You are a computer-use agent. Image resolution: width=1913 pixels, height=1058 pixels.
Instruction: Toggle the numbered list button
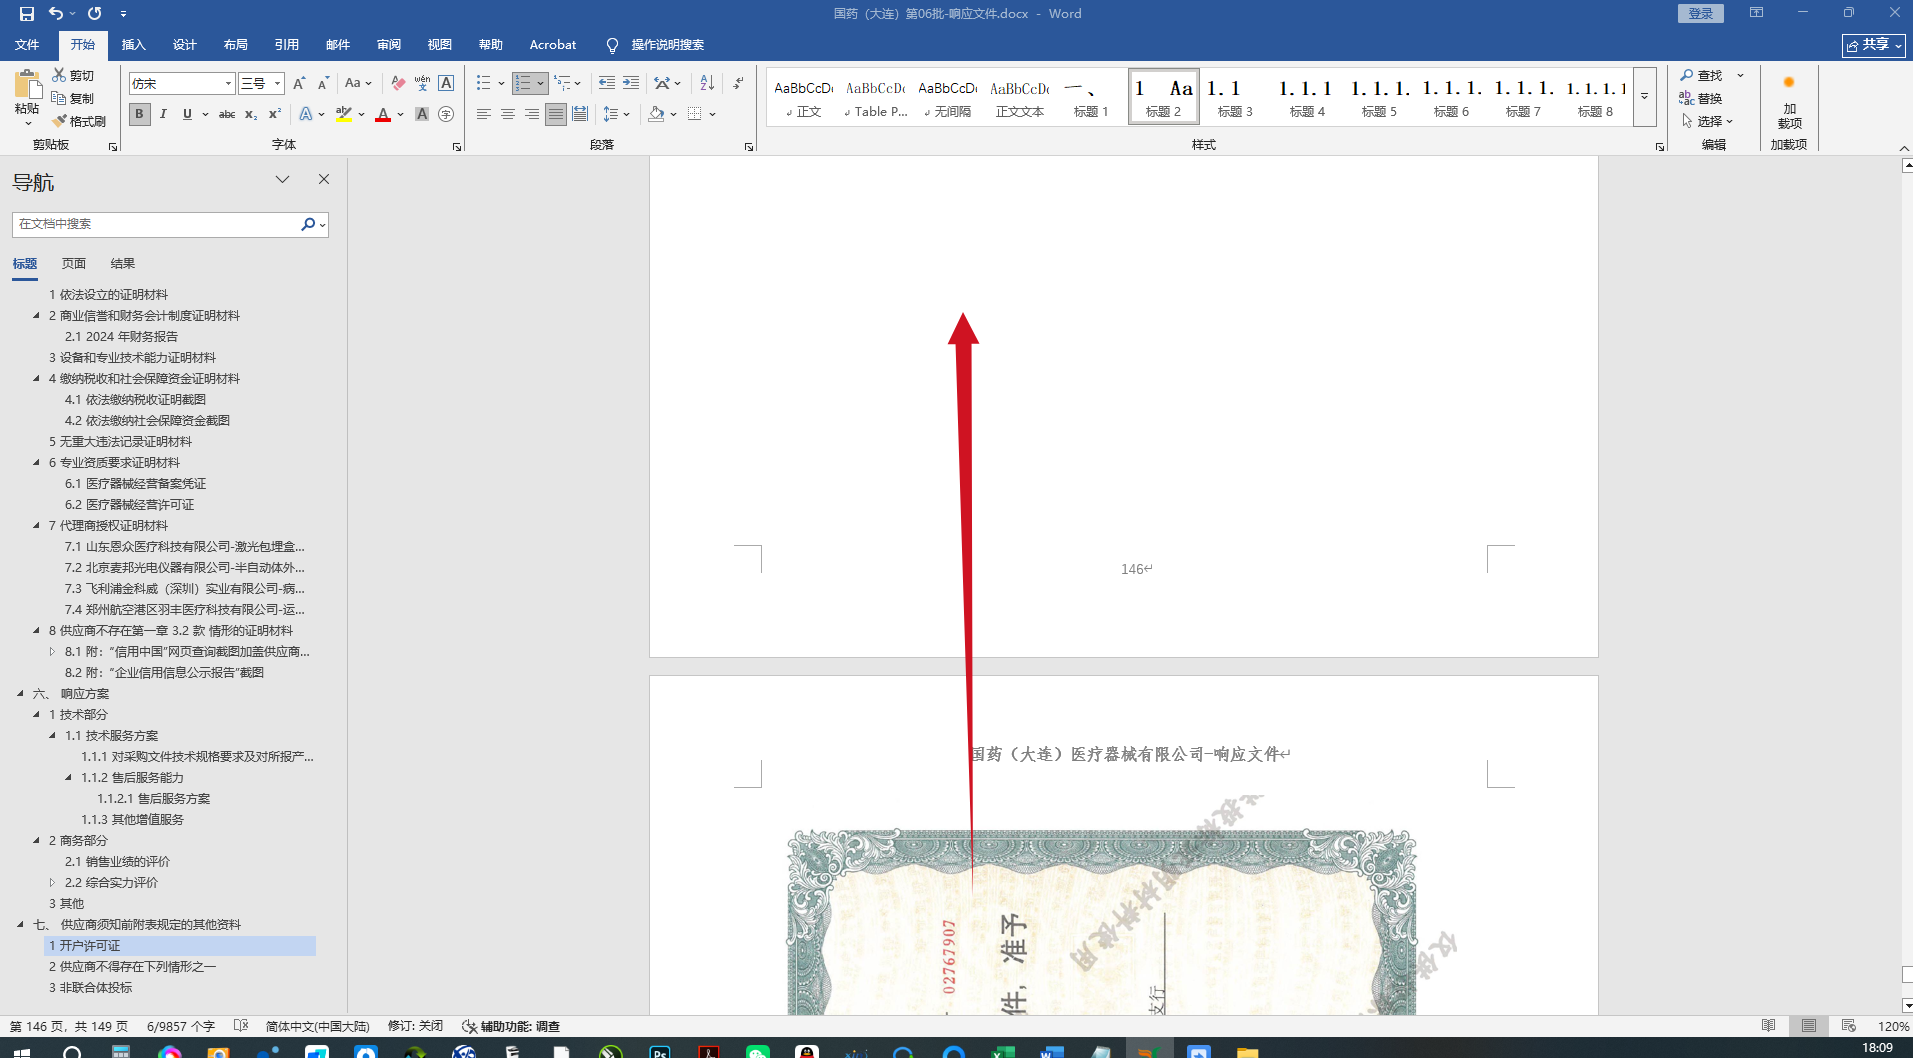523,83
